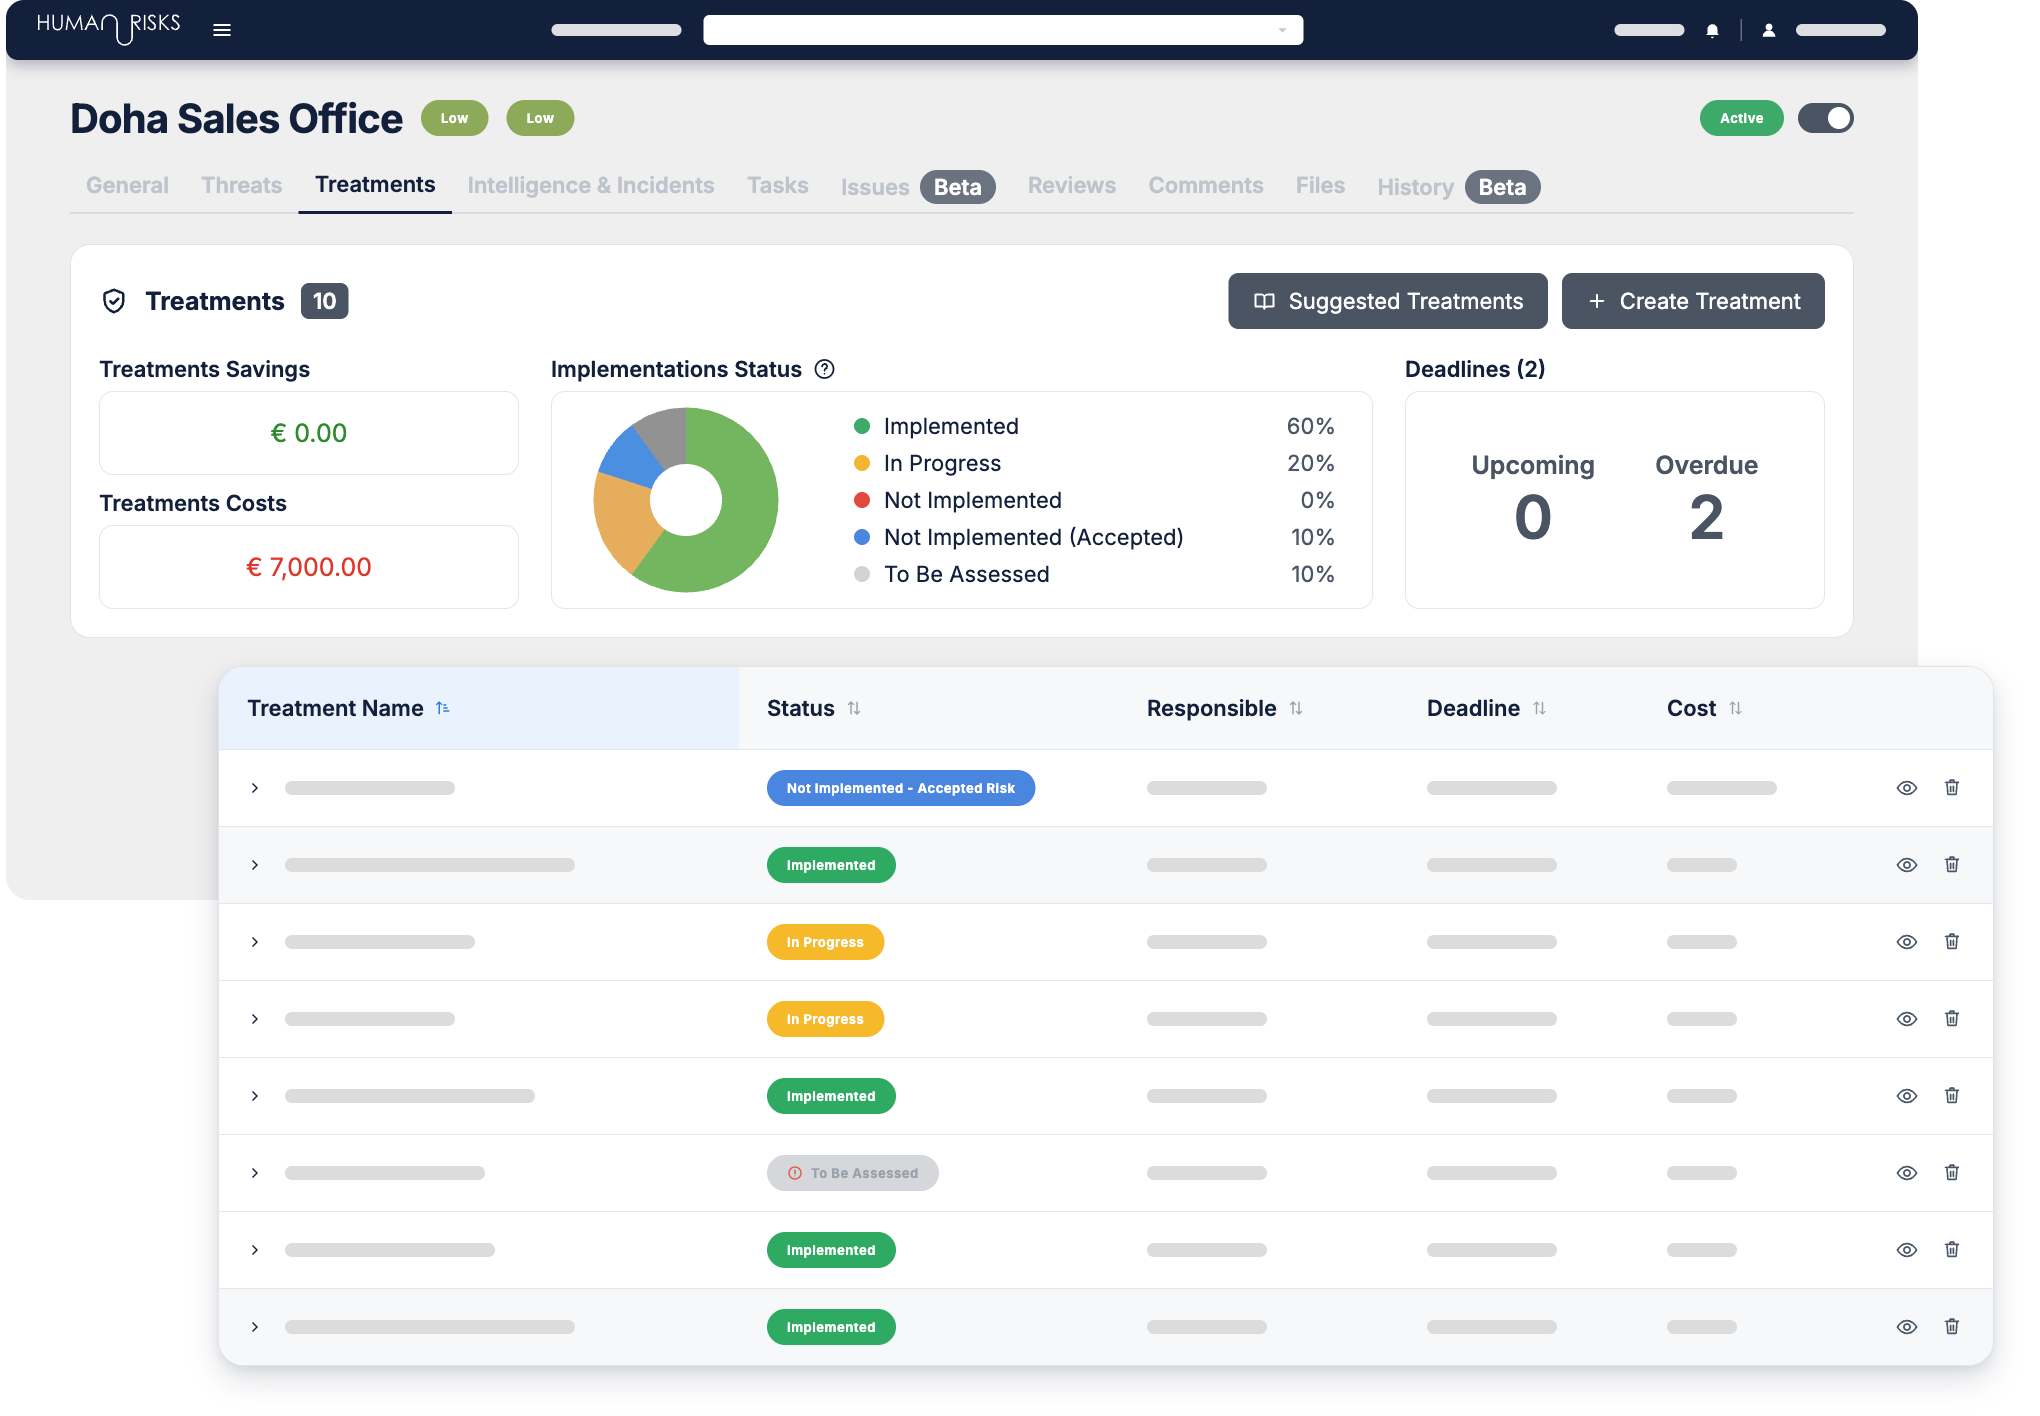Click the Active status badge
The width and height of the screenshot is (2040, 1416).
pyautogui.click(x=1741, y=118)
